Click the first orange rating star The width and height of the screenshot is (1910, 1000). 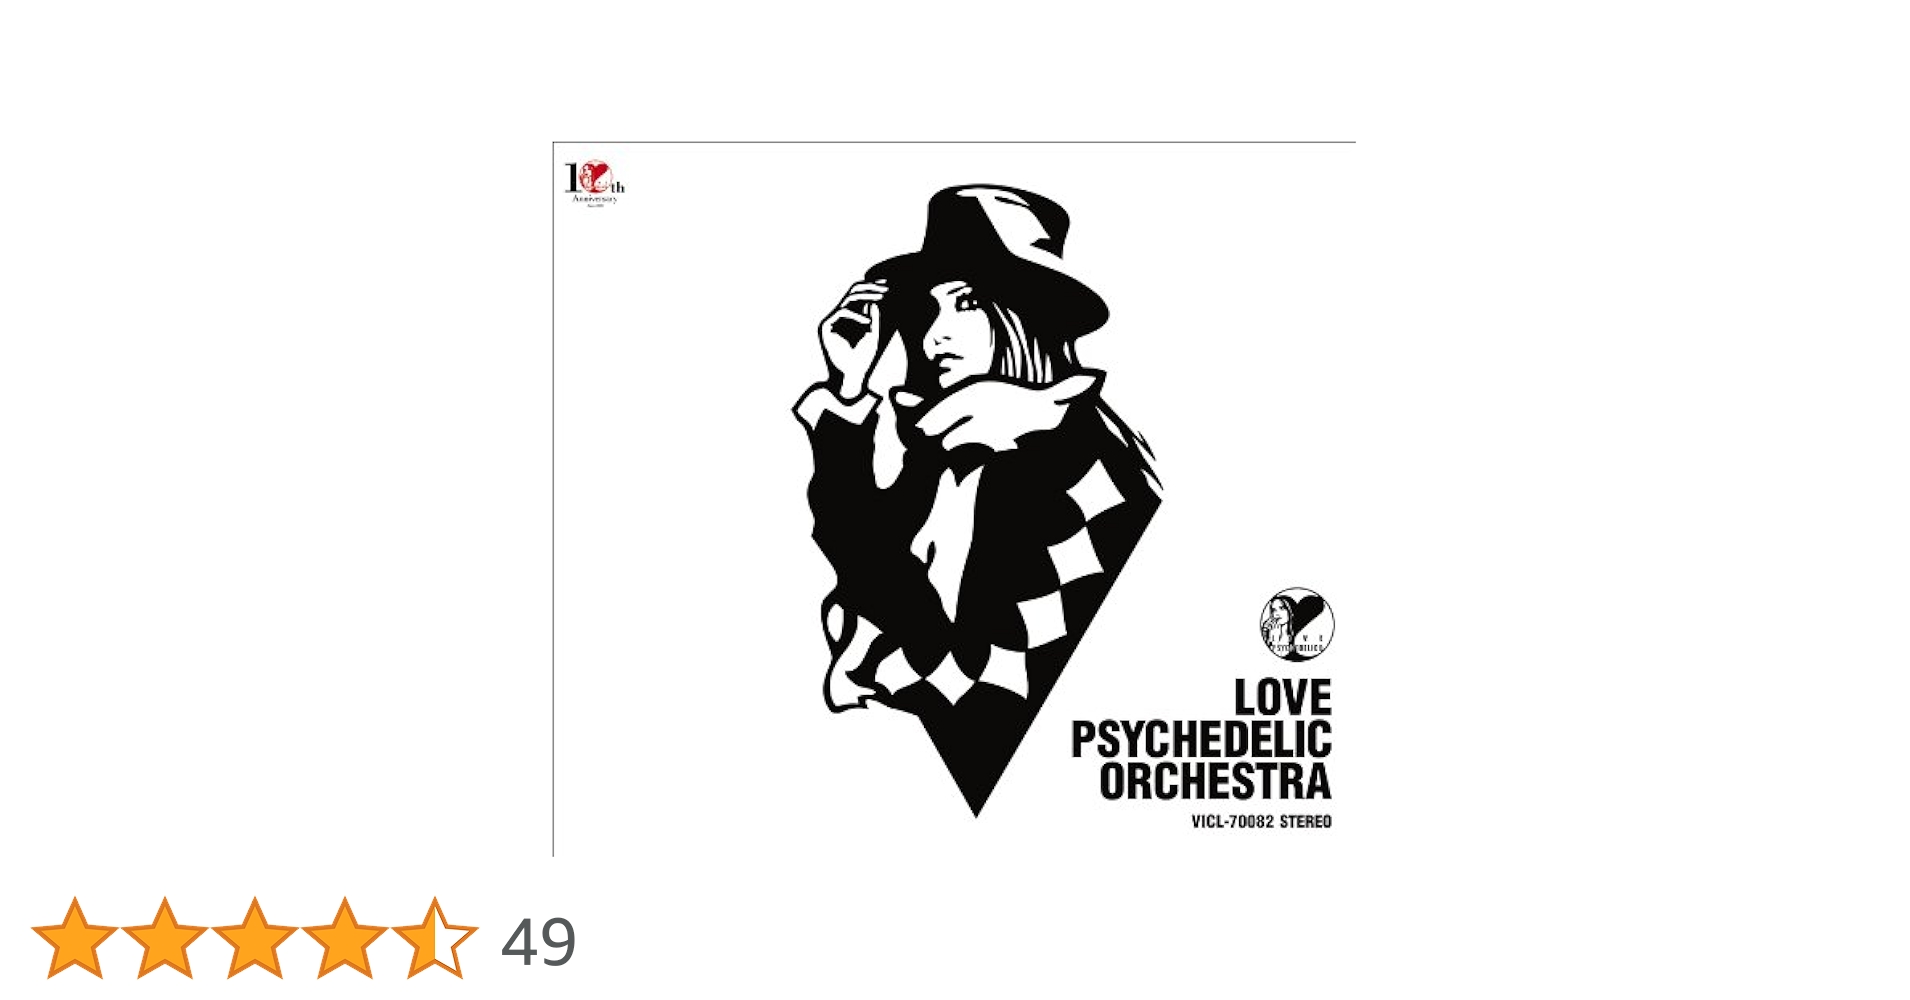[75, 937]
